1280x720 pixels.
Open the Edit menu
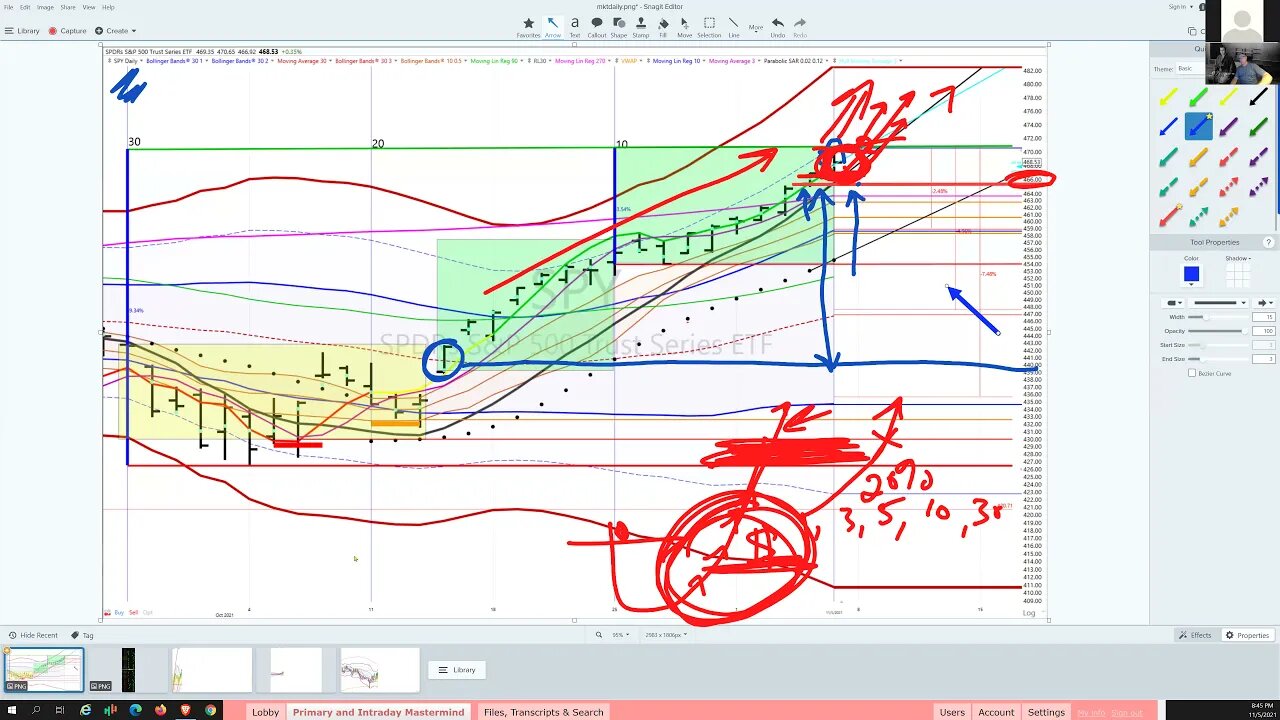pos(25,7)
